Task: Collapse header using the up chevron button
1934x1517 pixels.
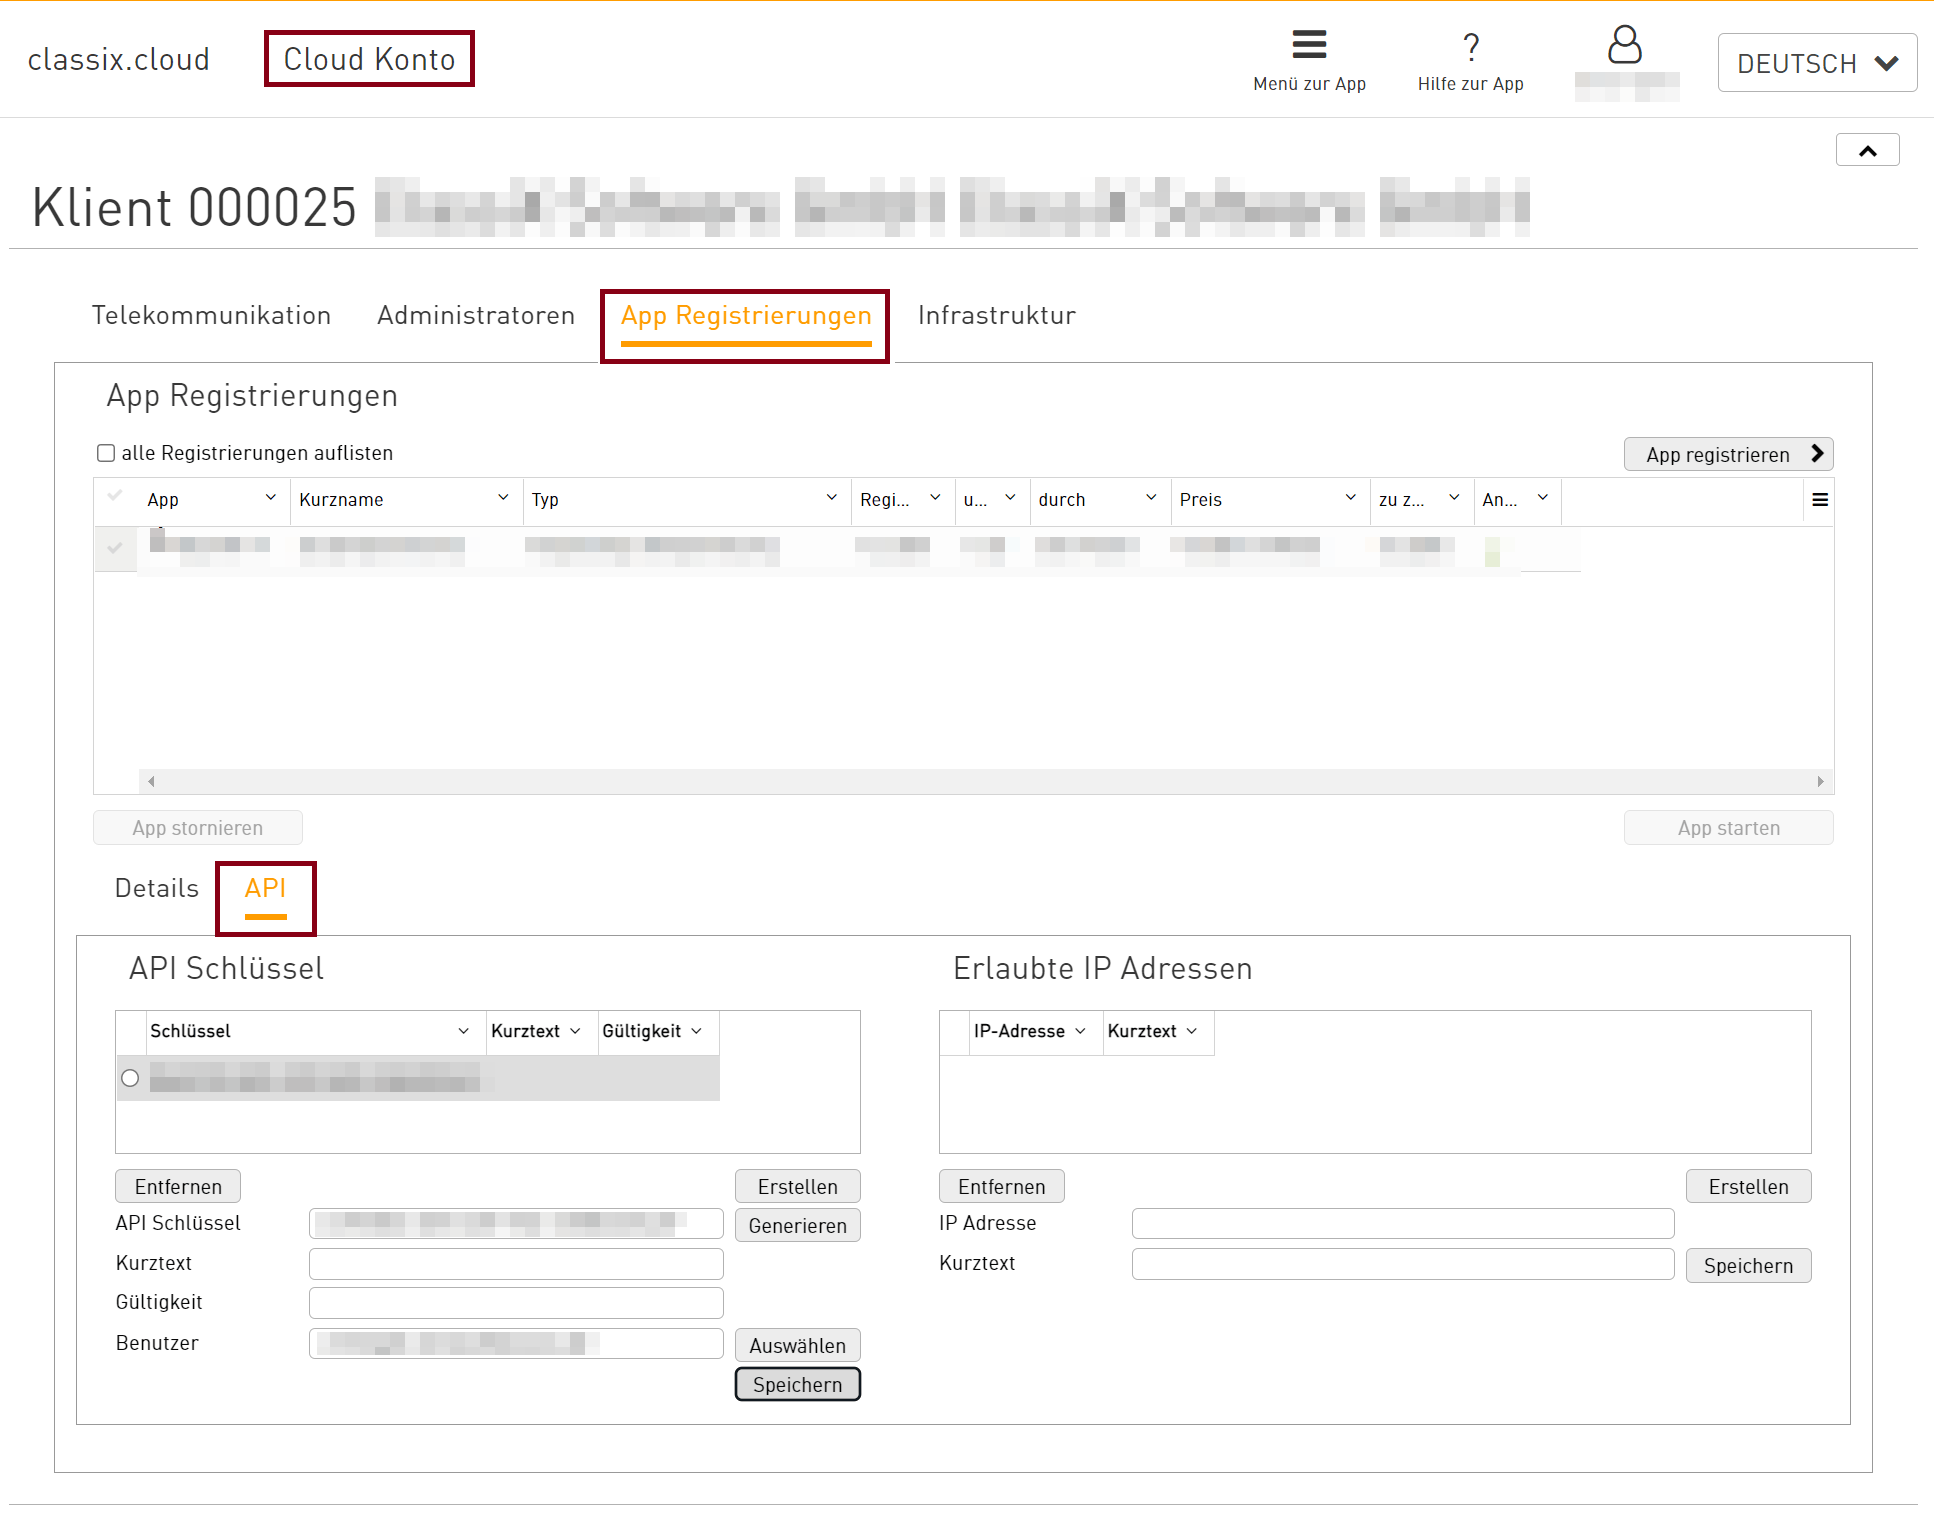Action: 1866,151
